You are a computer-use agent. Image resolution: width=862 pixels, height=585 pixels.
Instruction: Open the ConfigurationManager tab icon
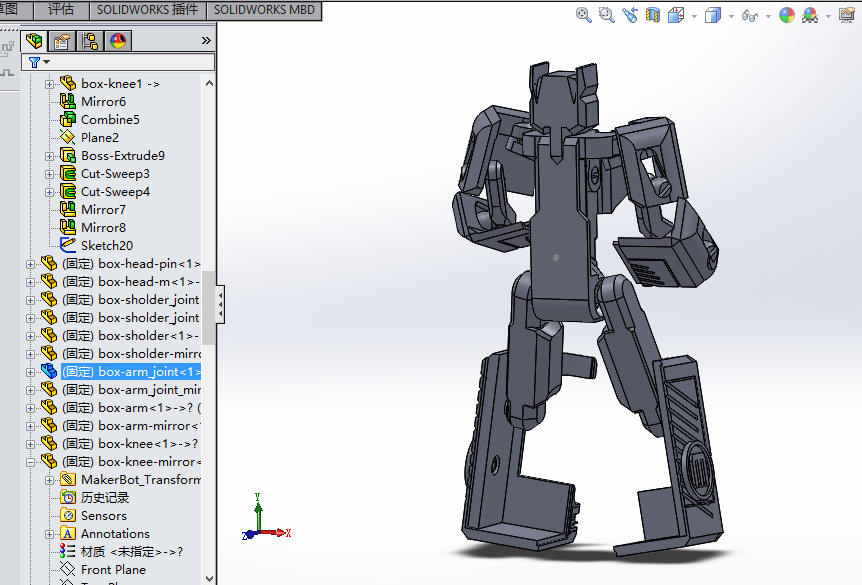click(90, 41)
